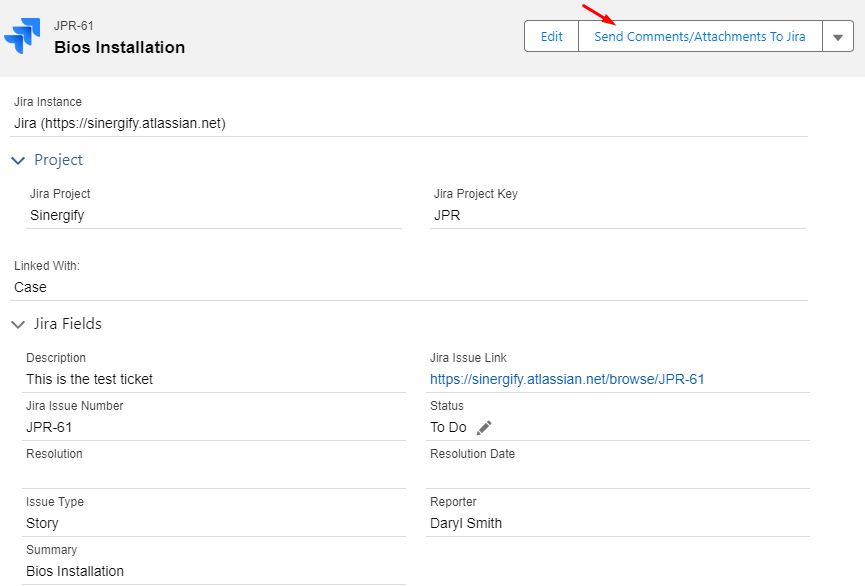The height and width of the screenshot is (586, 865).
Task: Click the Jira Instance field label
Action: click(48, 102)
